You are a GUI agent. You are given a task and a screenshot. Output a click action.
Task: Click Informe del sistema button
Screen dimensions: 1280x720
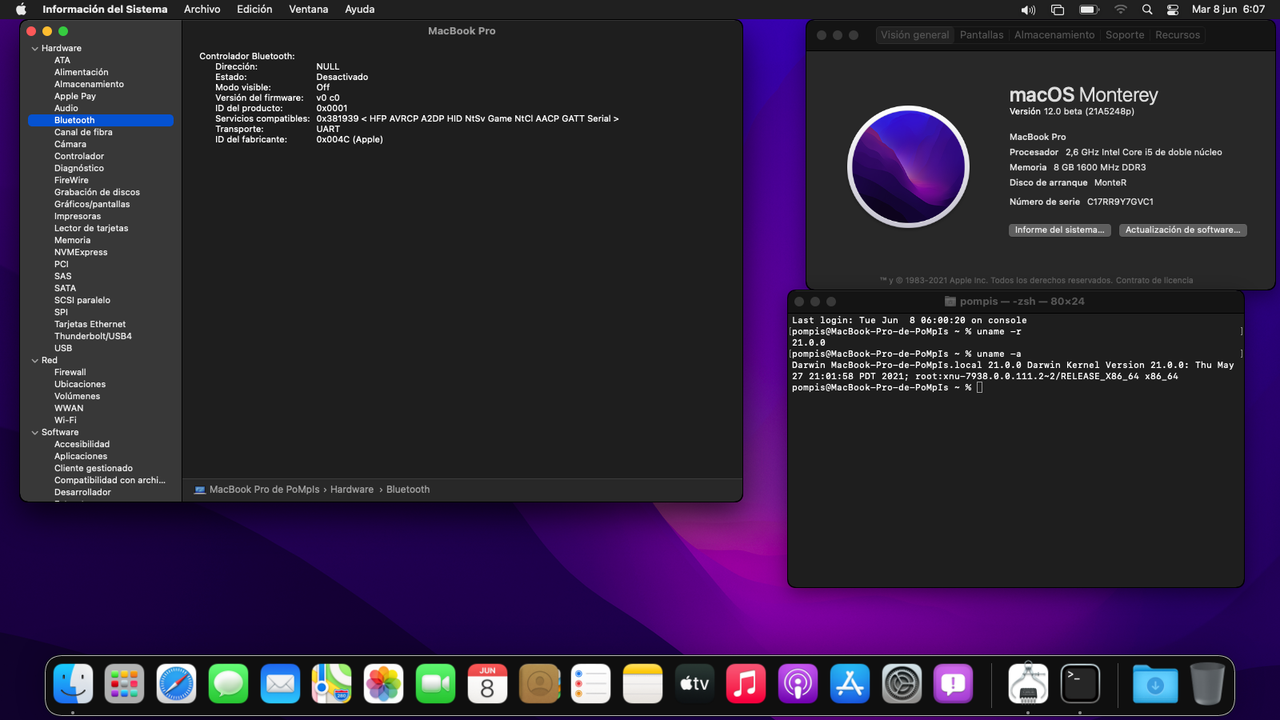[x=1060, y=230]
